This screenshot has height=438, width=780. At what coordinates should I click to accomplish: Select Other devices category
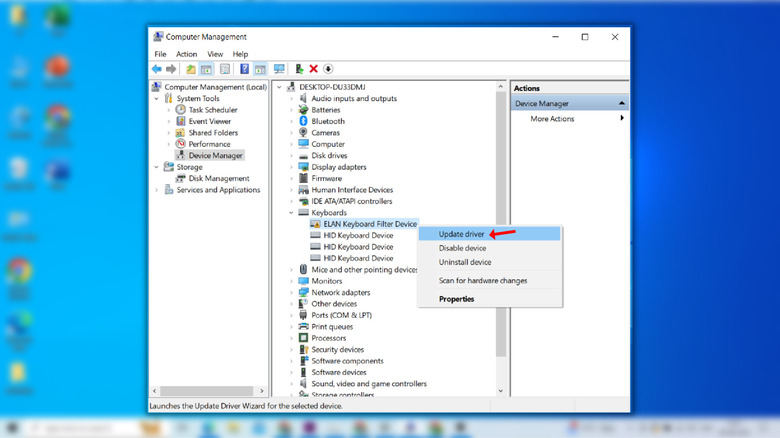coord(334,304)
